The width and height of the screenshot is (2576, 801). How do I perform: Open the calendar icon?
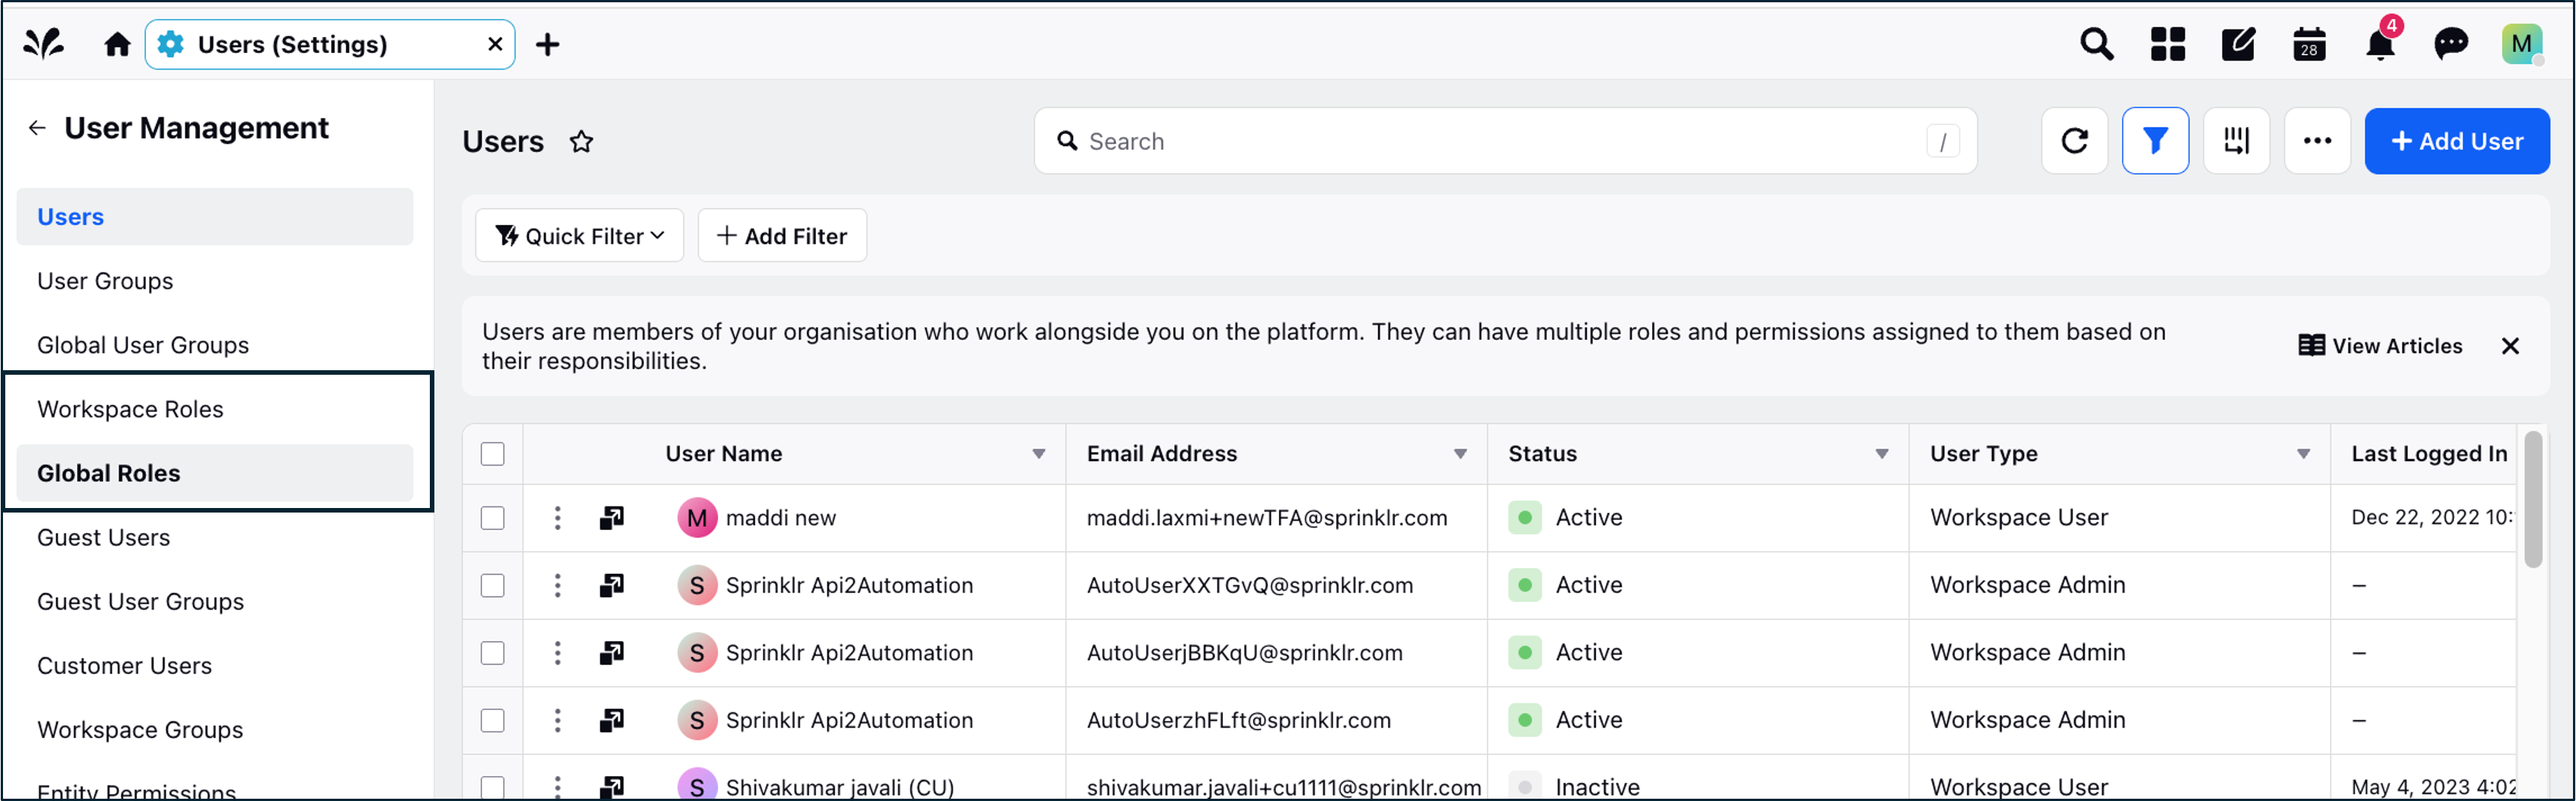pyautogui.click(x=2309, y=44)
